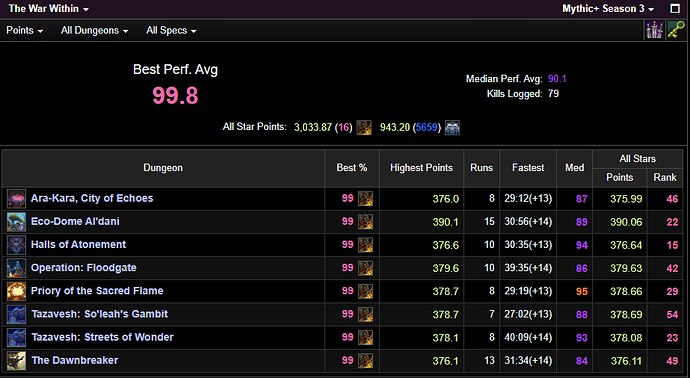Open the All Dungeons filter dropdown
Screen dimensions: 690x378
pyautogui.click(x=95, y=30)
